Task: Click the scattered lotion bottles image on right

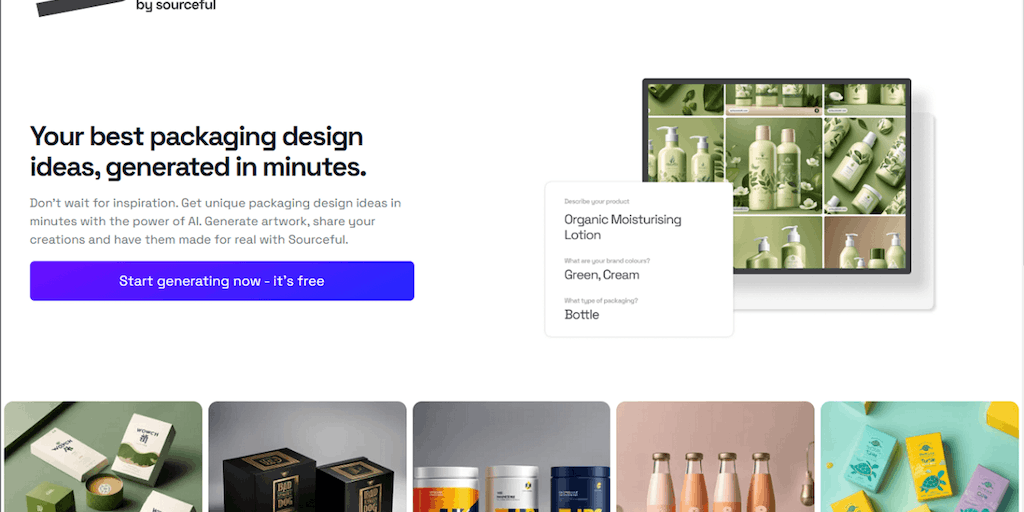Action: pos(865,166)
